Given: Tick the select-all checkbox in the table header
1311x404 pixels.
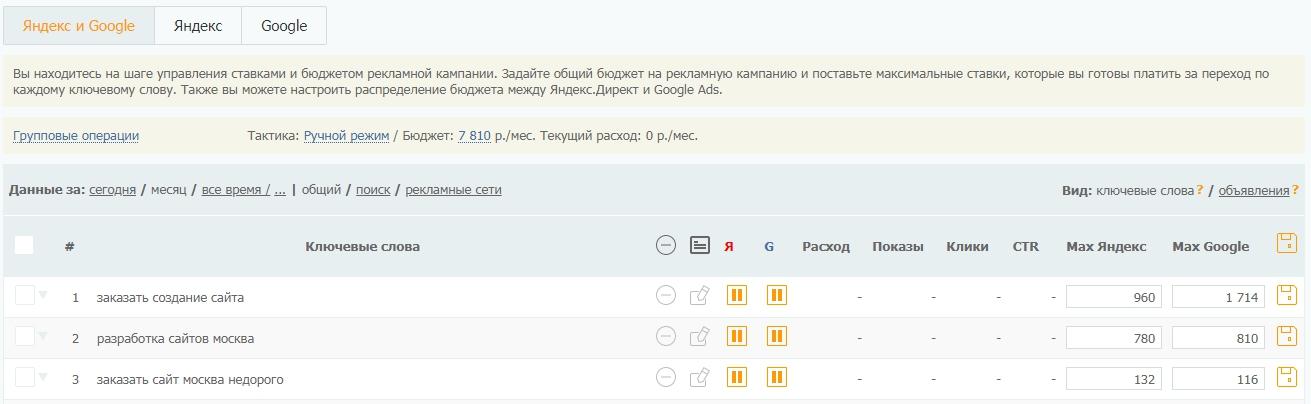Looking at the screenshot, I should coord(24,245).
